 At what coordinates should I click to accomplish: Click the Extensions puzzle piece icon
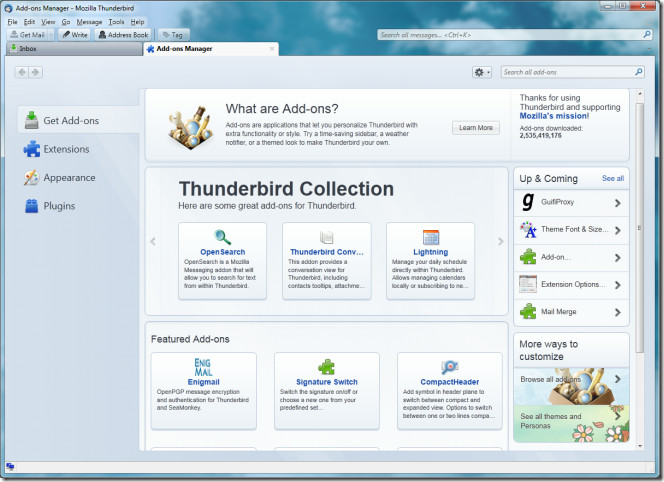click(32, 149)
